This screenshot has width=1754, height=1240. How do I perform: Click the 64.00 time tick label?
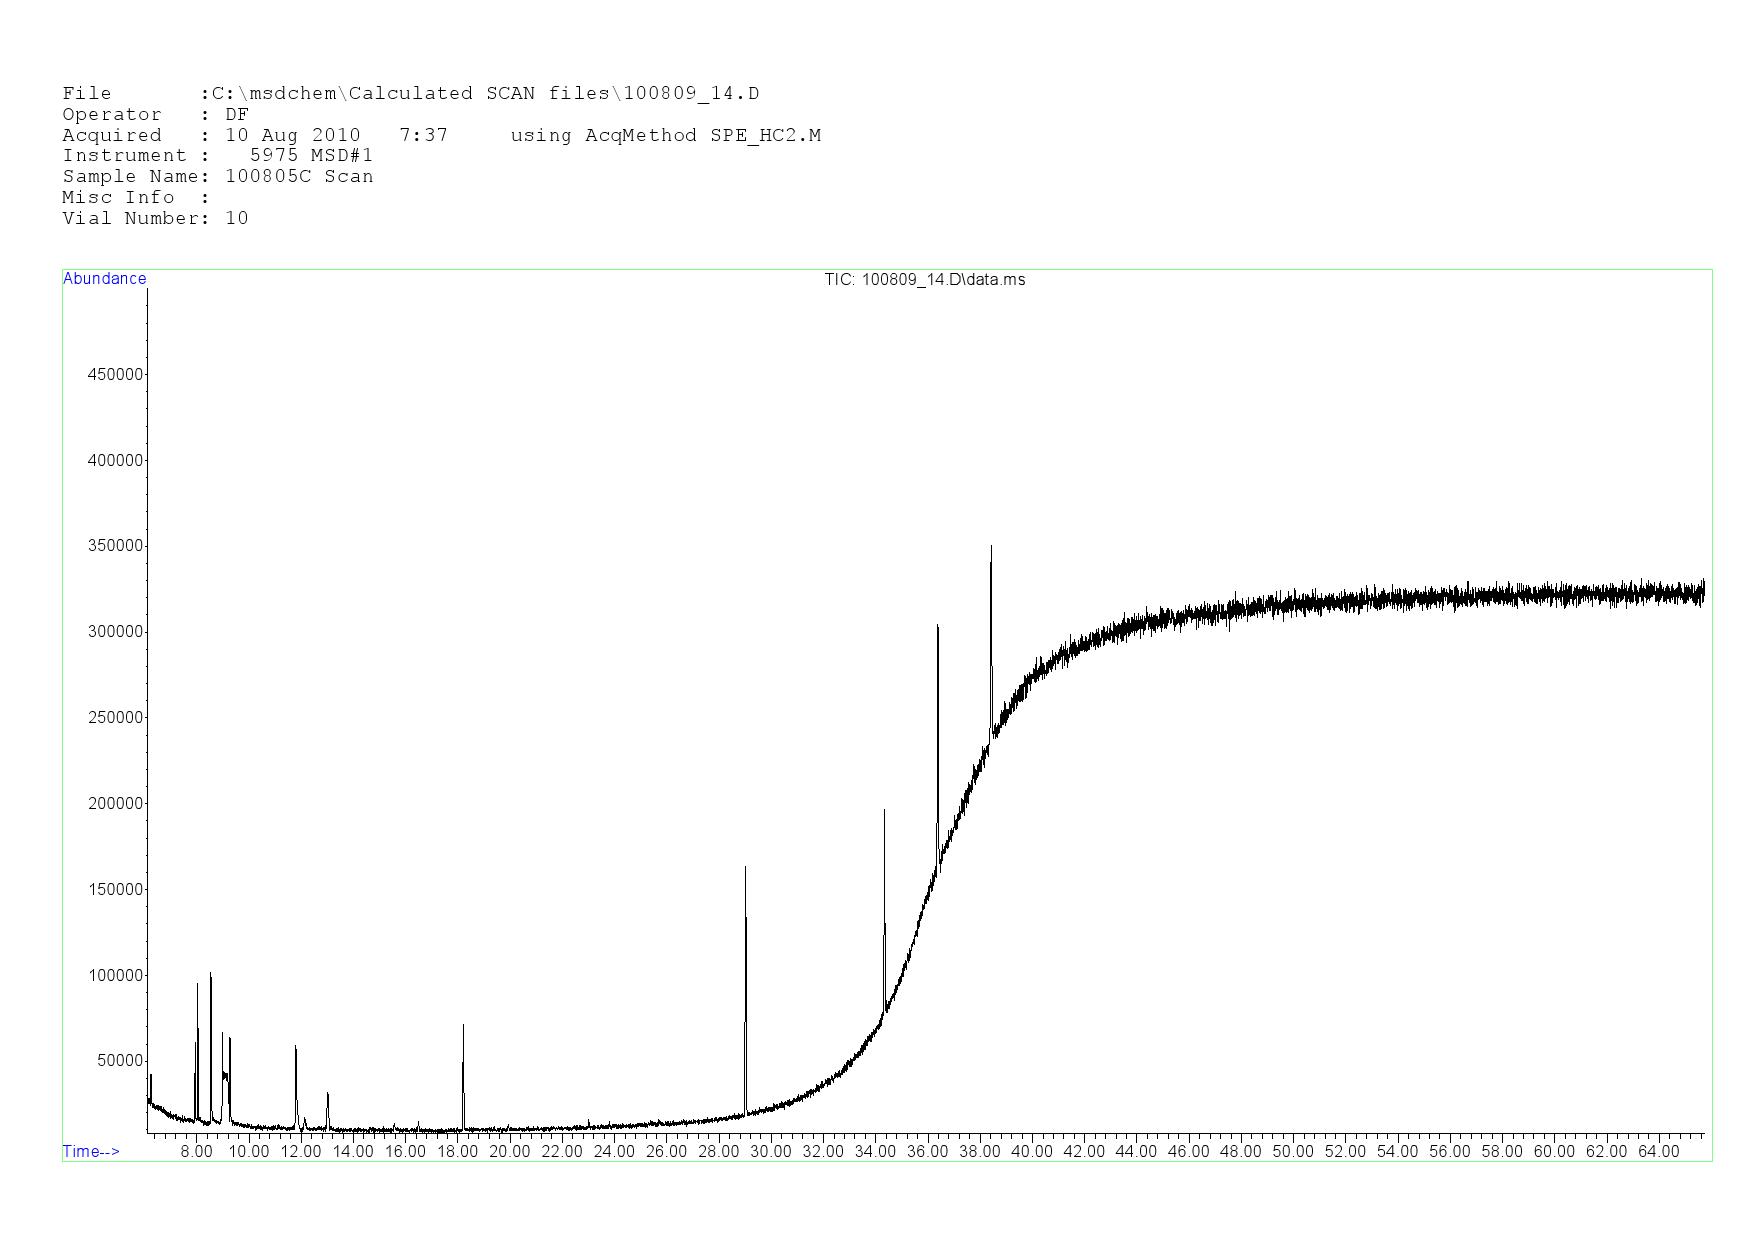pos(1658,1151)
